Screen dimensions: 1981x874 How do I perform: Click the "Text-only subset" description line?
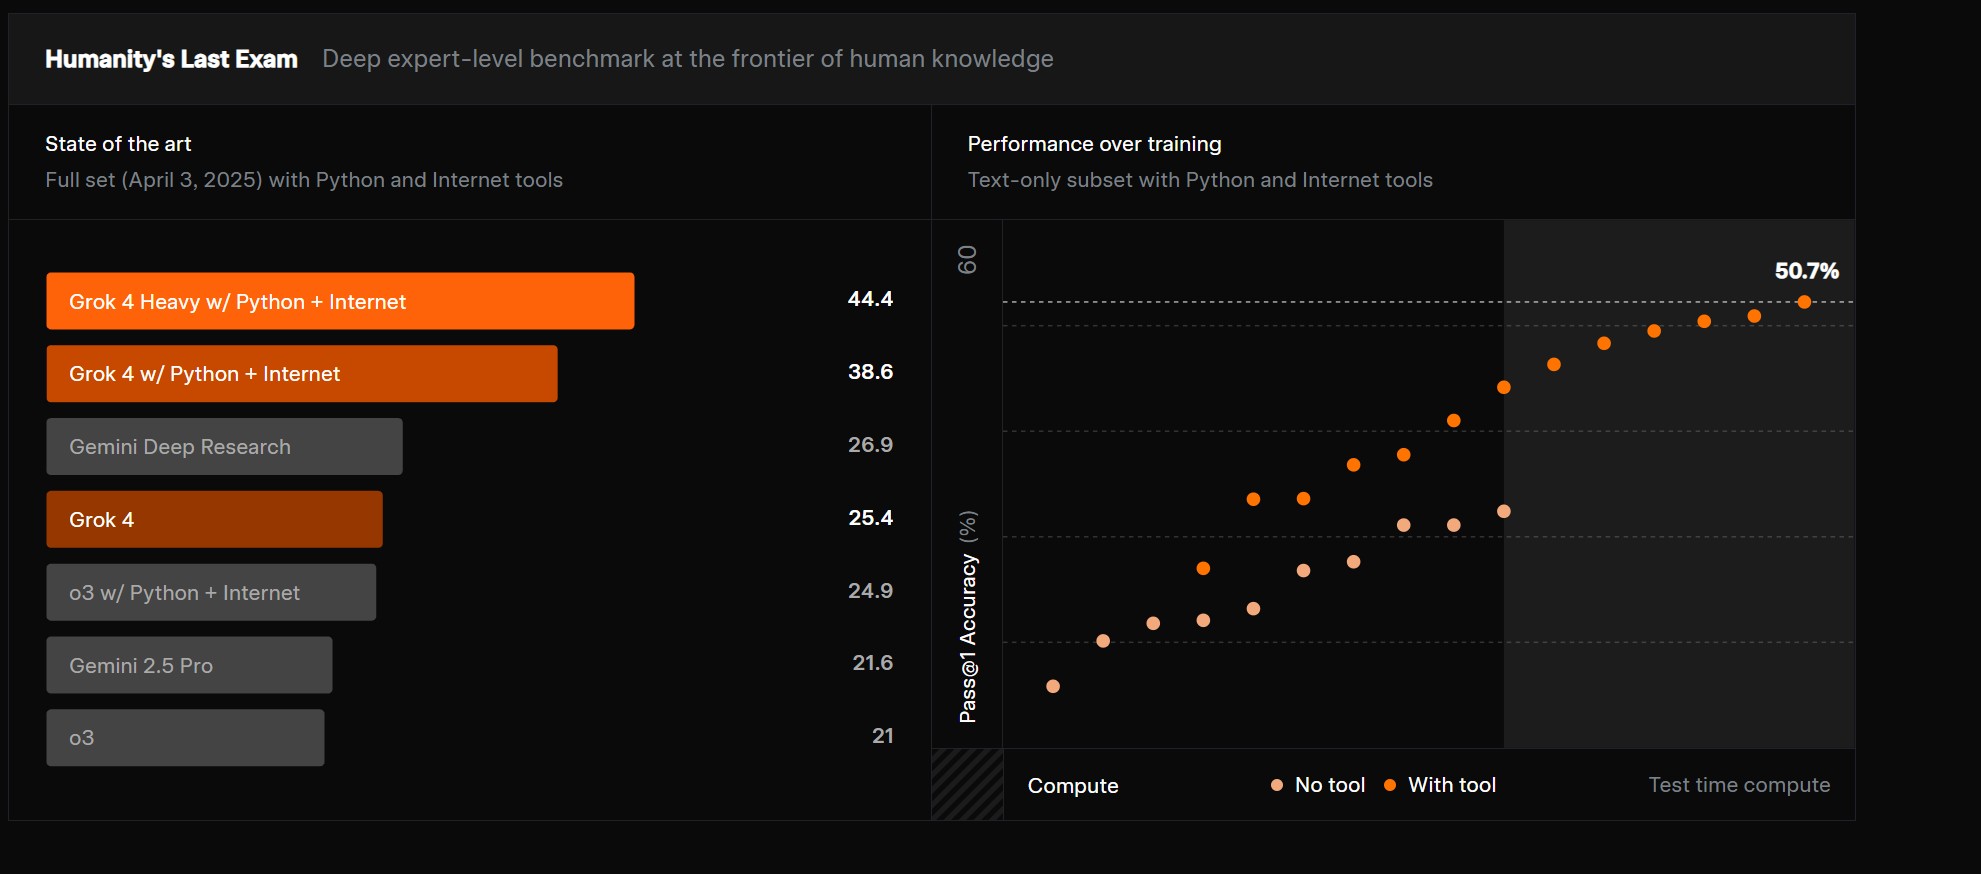(x=1200, y=180)
